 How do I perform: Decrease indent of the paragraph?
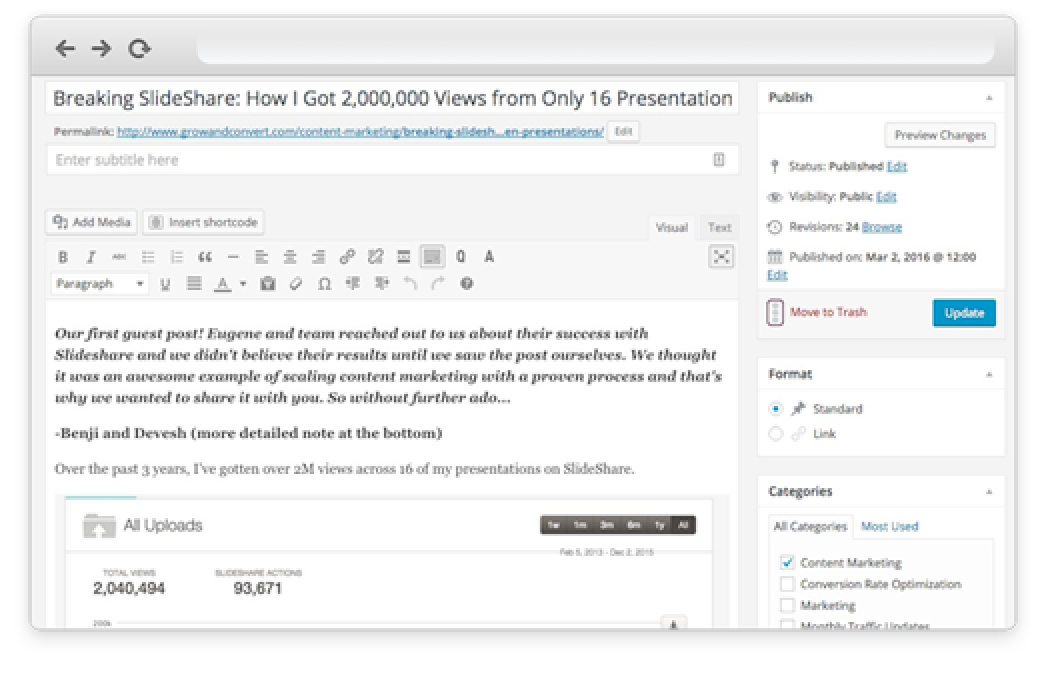click(353, 284)
